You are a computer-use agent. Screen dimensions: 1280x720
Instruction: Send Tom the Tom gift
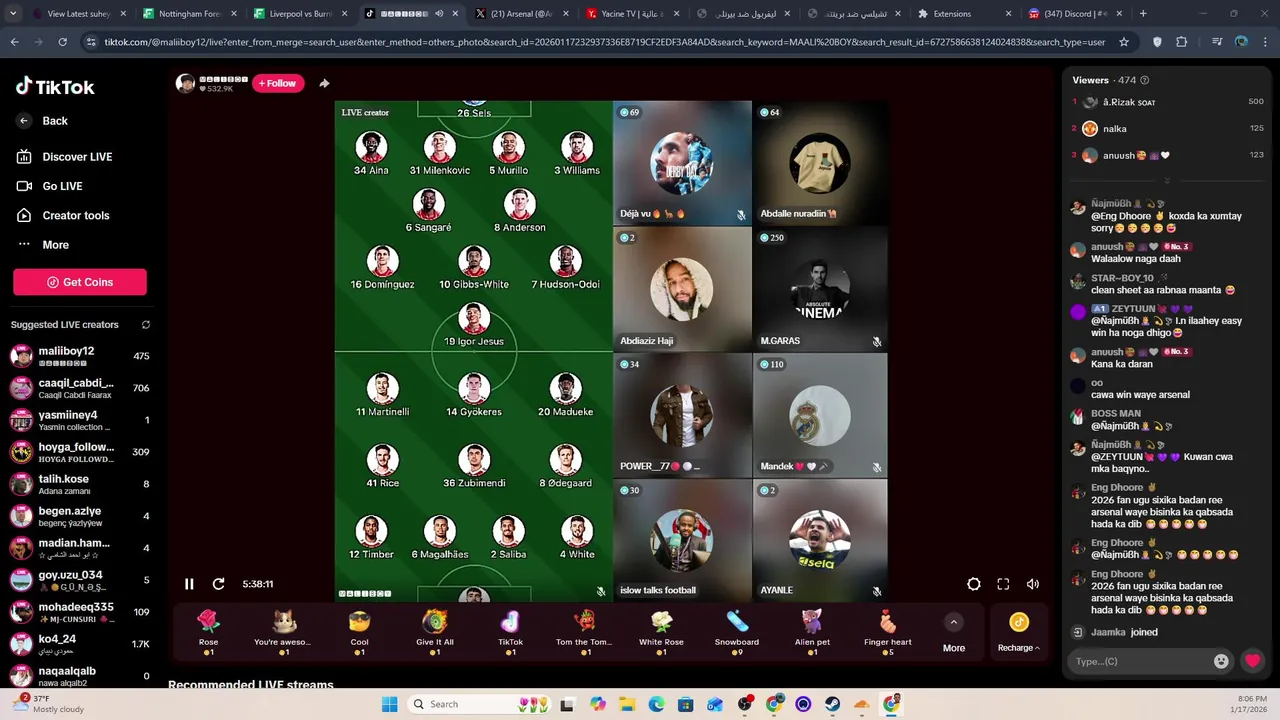pos(586,632)
